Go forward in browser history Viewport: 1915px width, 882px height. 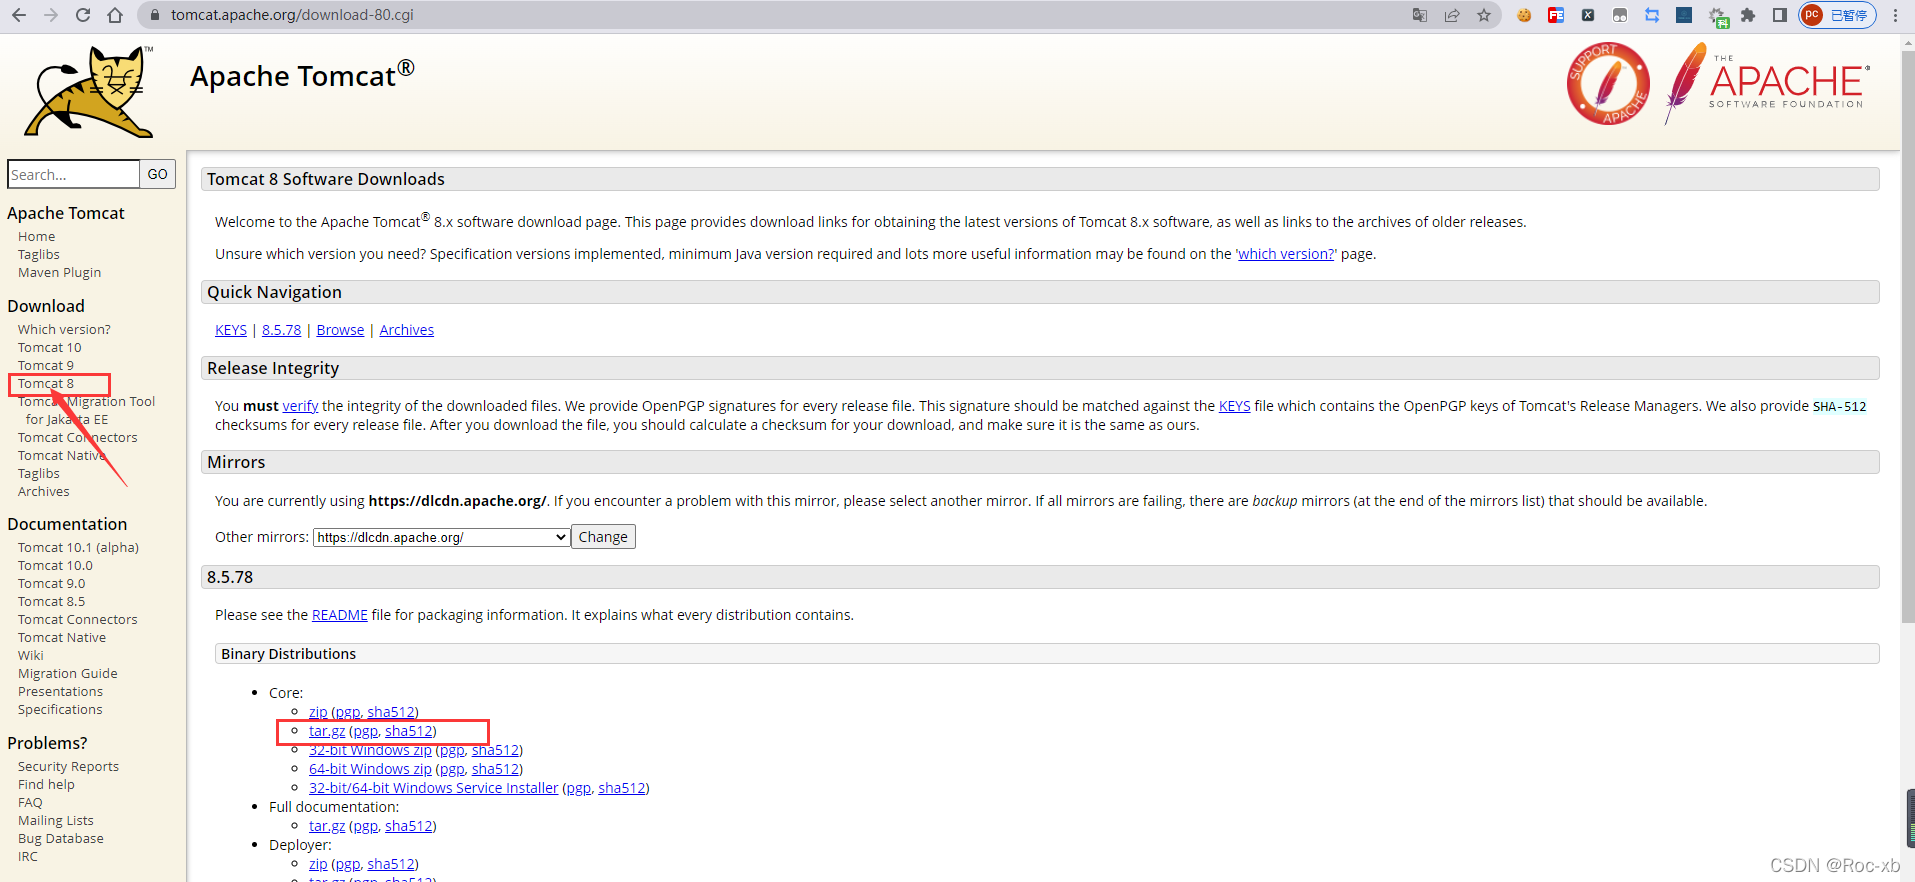tap(51, 15)
